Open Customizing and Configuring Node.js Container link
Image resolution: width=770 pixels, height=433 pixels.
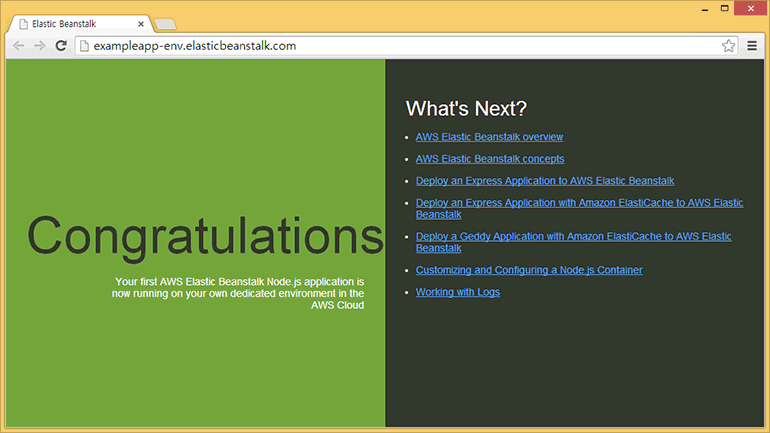point(529,270)
